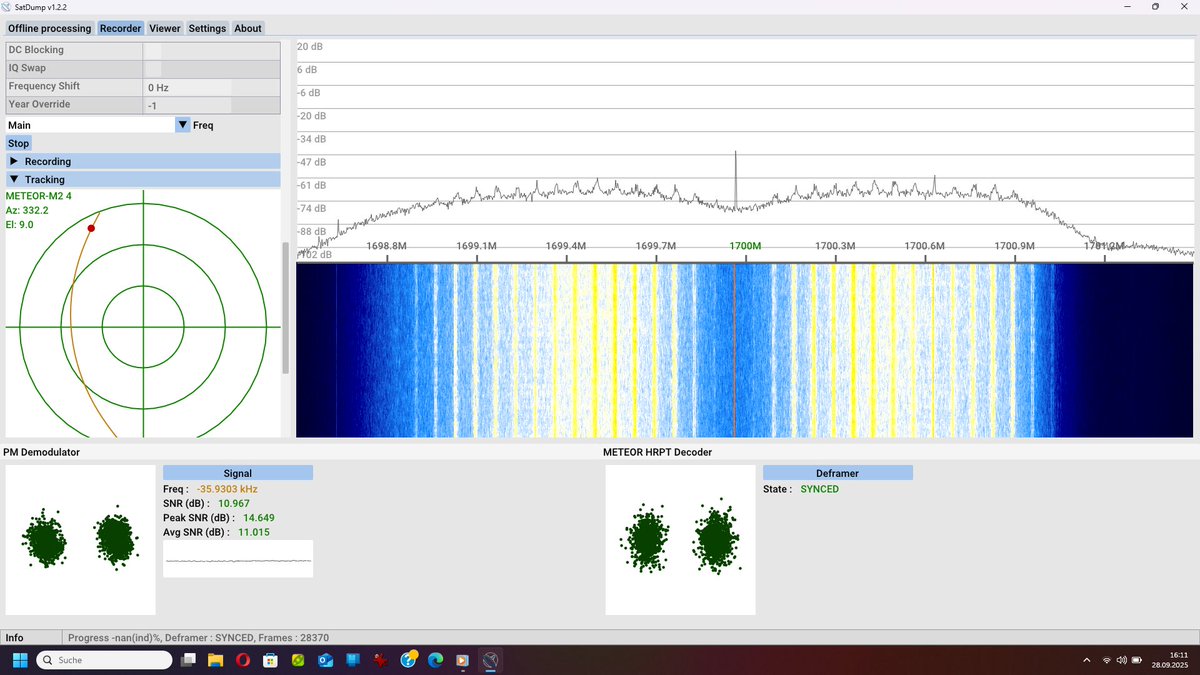Open the About tab
1200x675 pixels.
pyautogui.click(x=248, y=28)
